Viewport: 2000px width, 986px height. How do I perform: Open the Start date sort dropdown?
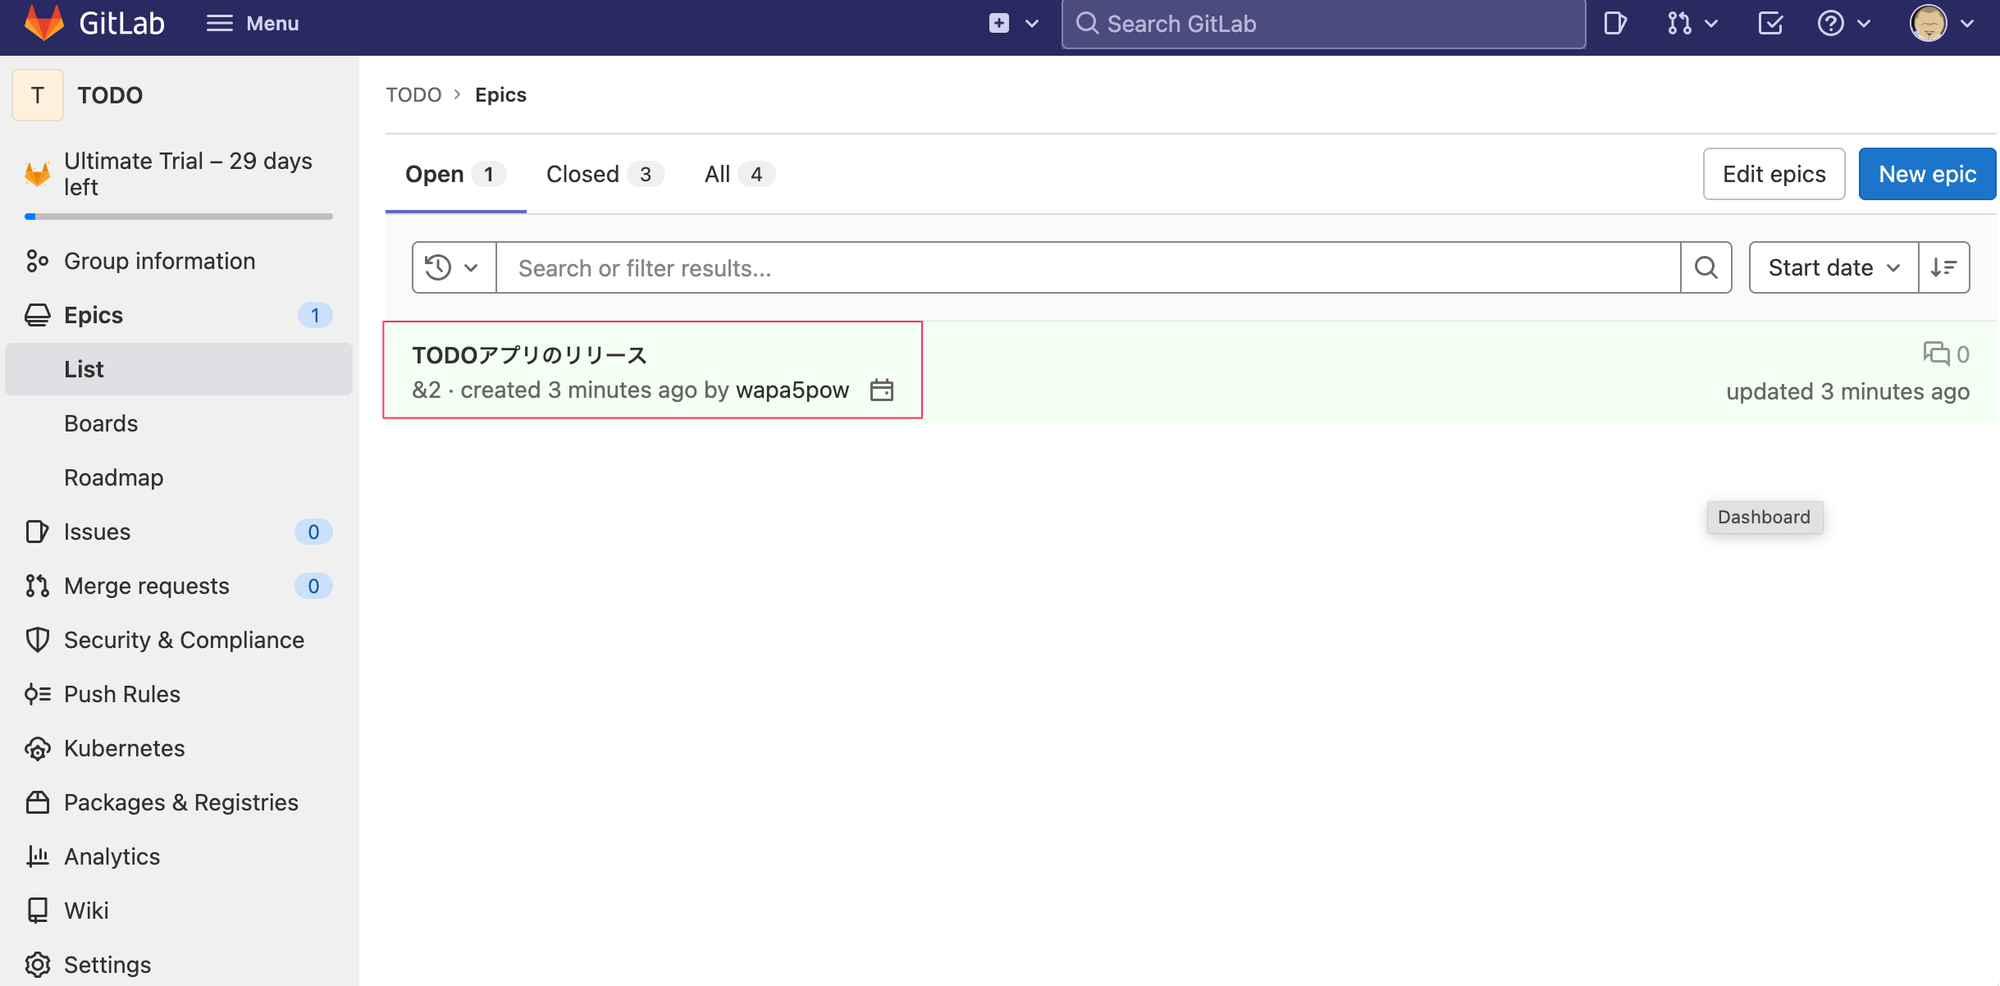coord(1833,268)
